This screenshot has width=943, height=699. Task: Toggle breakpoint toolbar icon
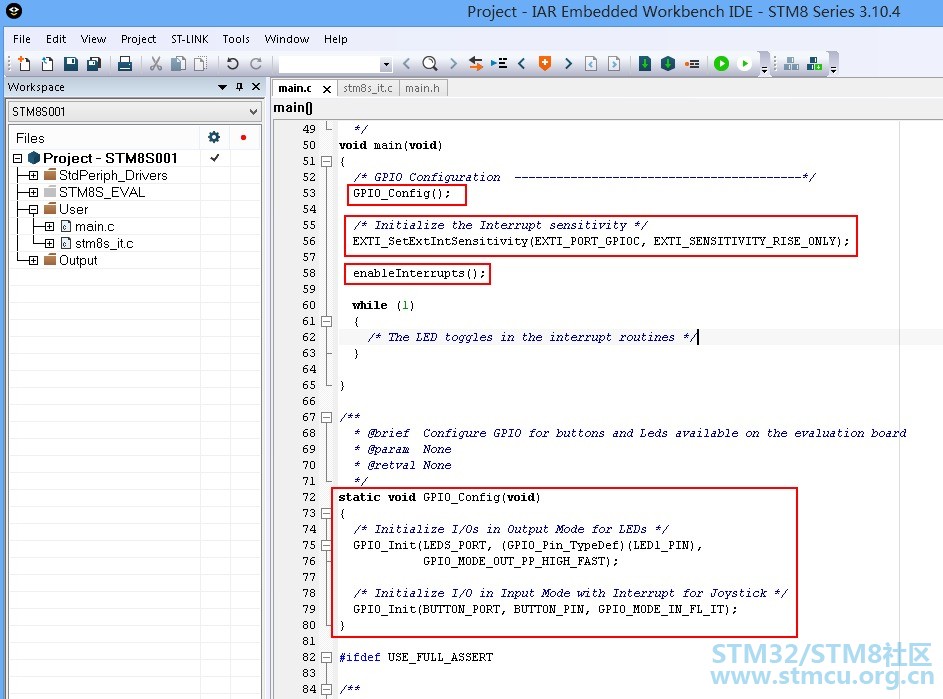(692, 63)
